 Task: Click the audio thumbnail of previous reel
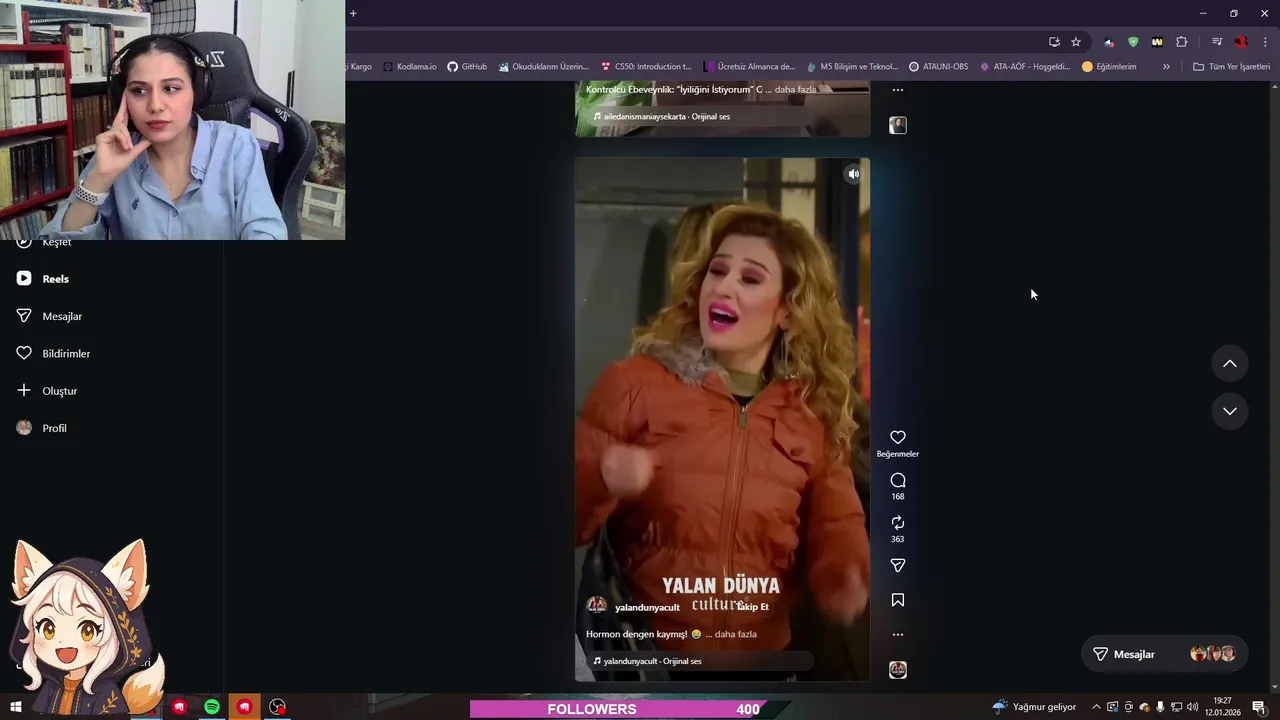tap(898, 125)
